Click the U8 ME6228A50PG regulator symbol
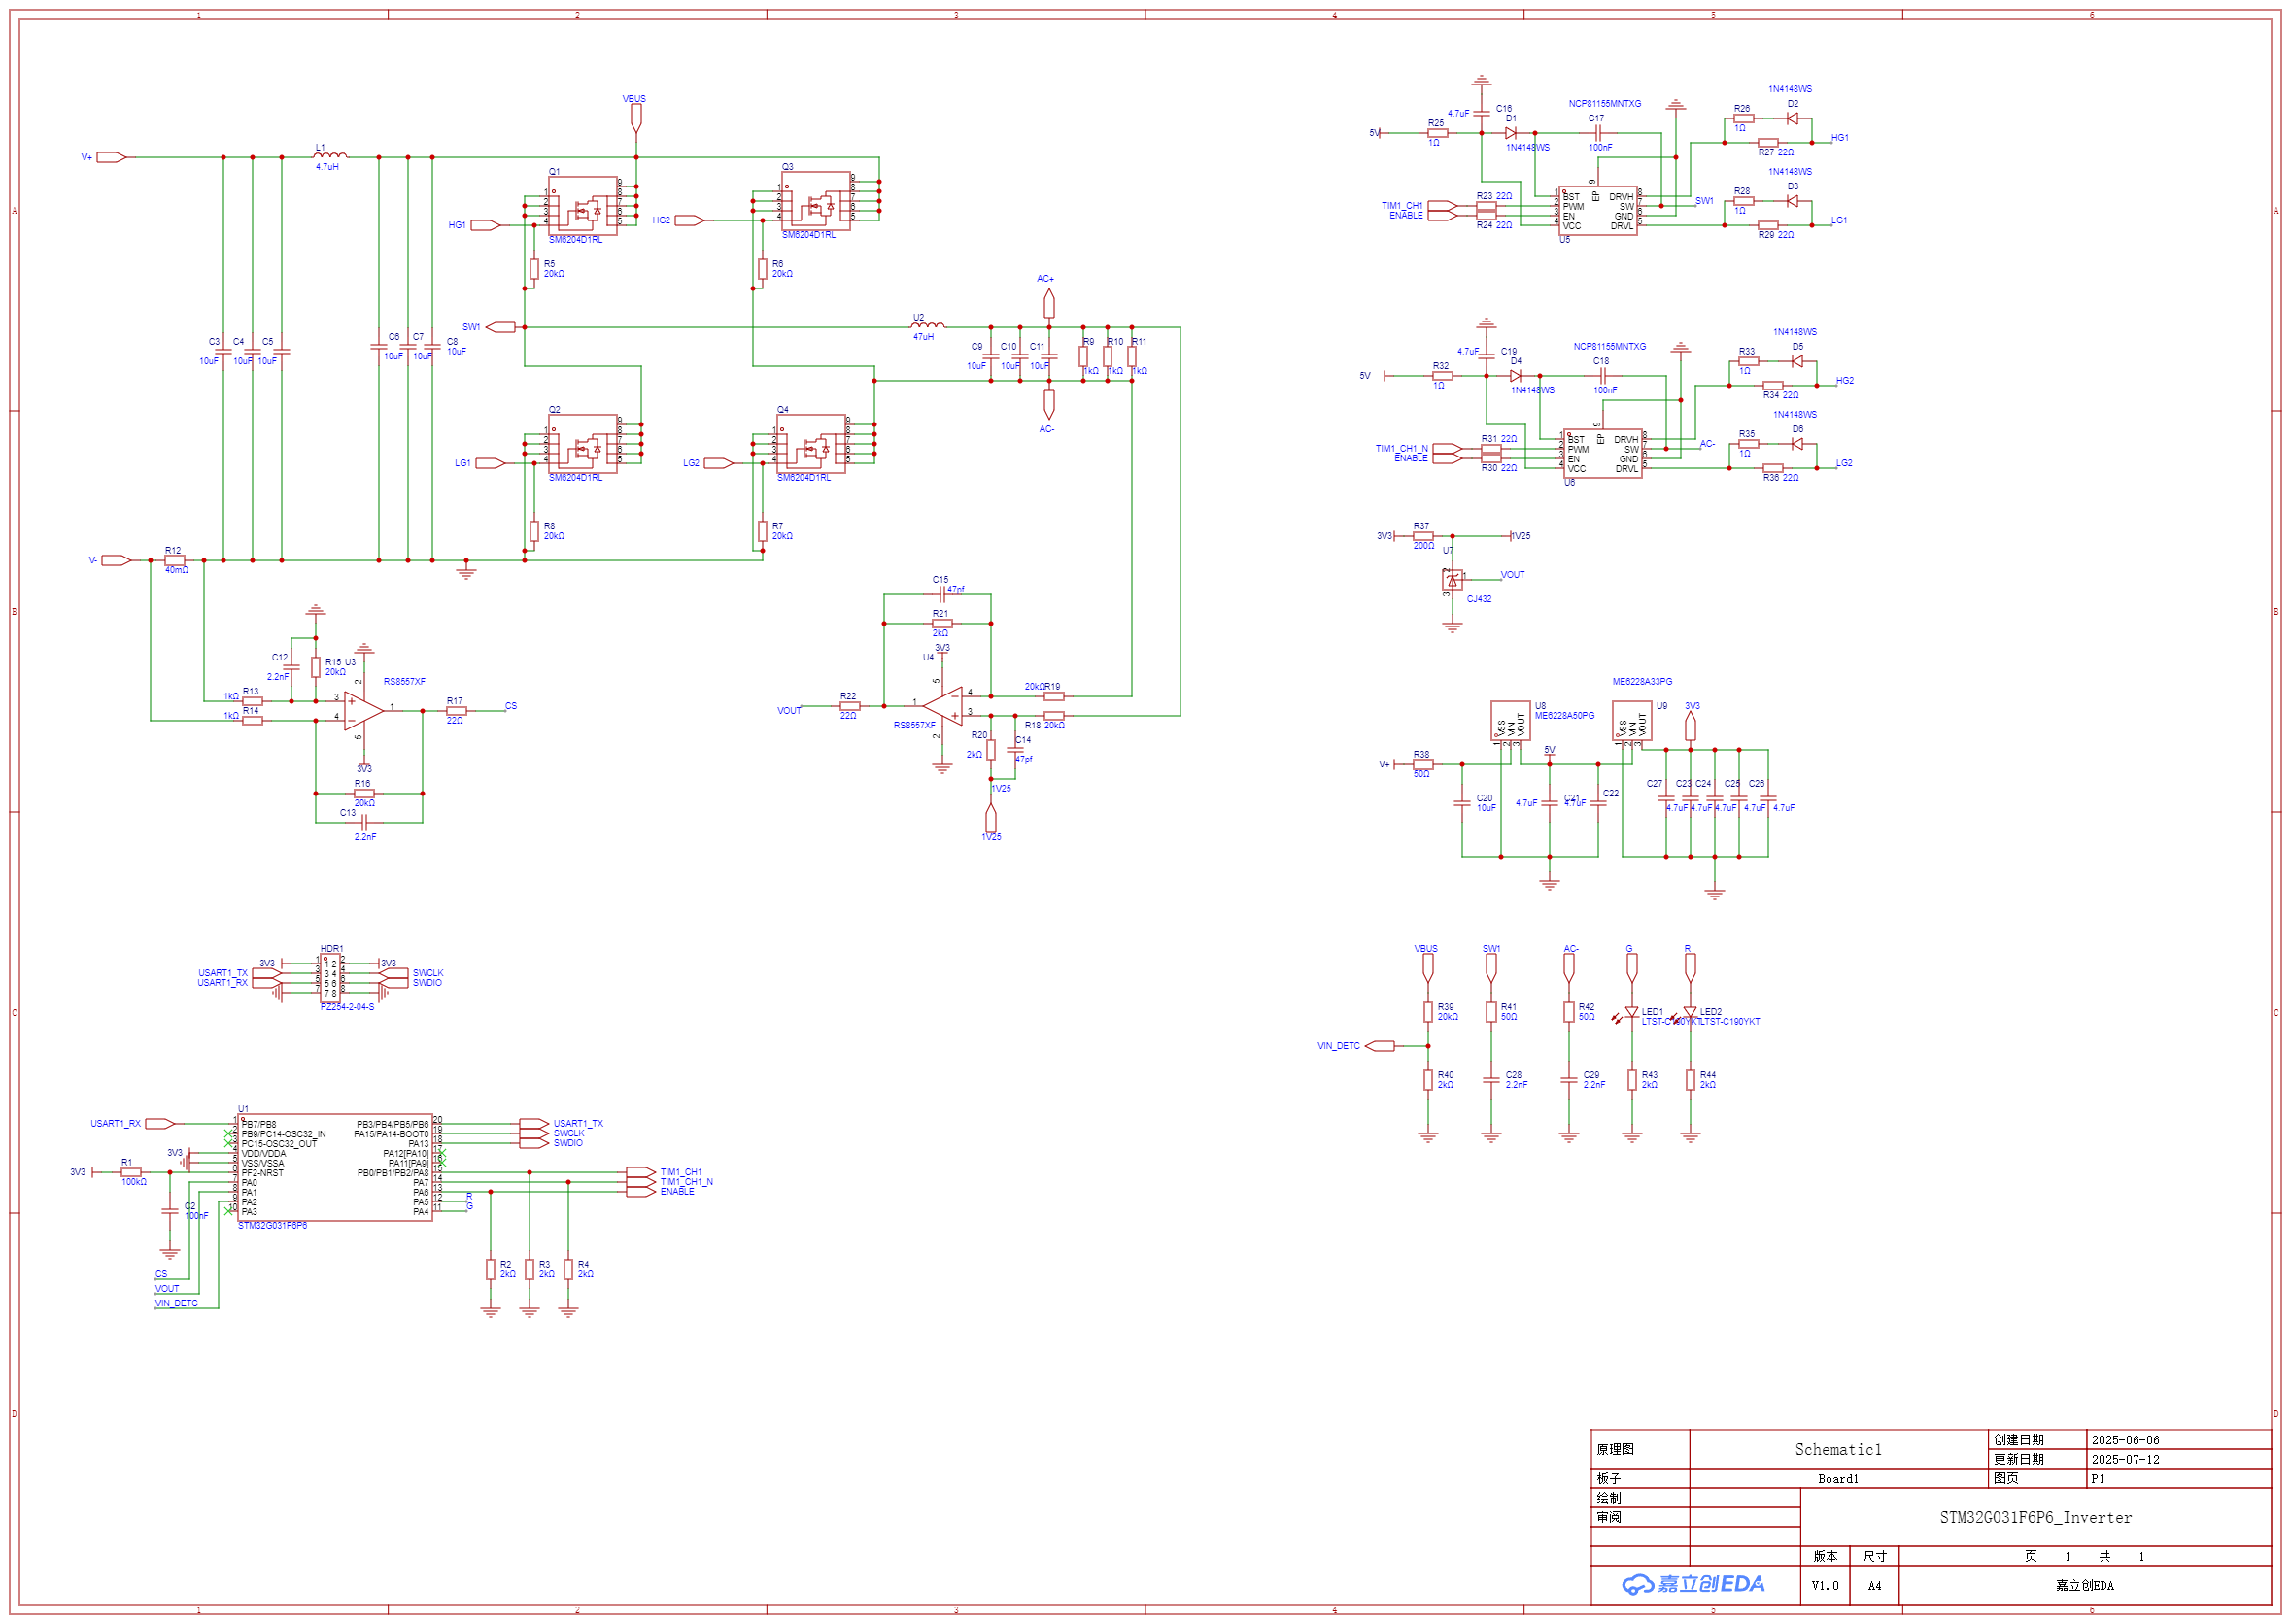2291x1624 pixels. click(1510, 720)
